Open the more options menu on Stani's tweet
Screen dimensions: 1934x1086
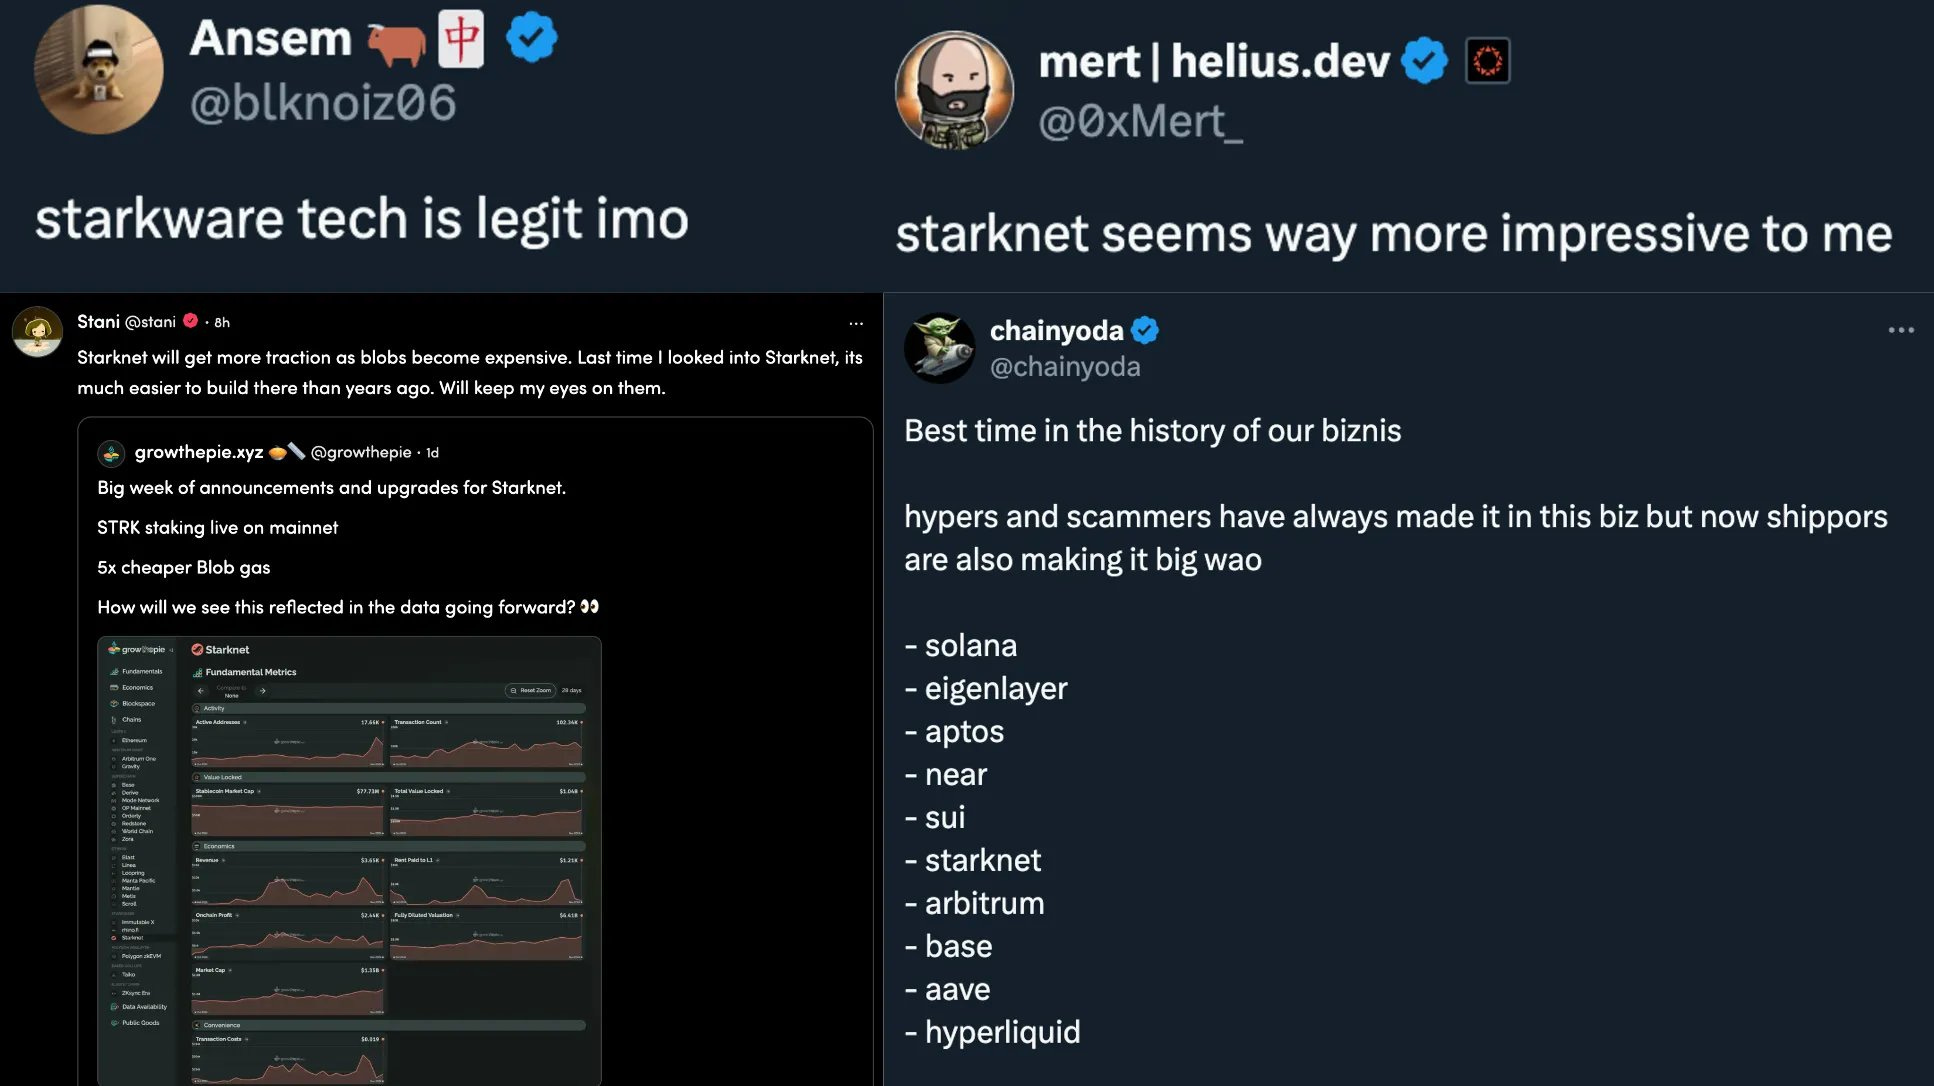pyautogui.click(x=856, y=322)
